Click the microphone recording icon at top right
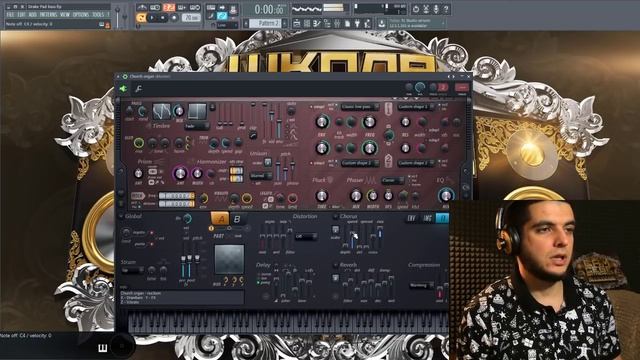 (x=436, y=9)
